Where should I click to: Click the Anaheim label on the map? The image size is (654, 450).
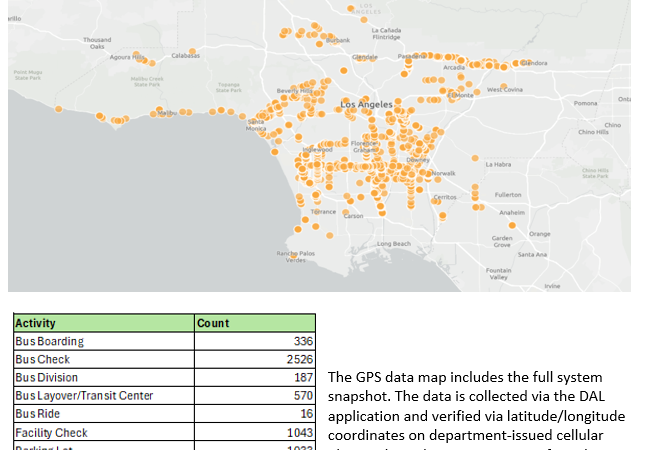click(x=511, y=212)
